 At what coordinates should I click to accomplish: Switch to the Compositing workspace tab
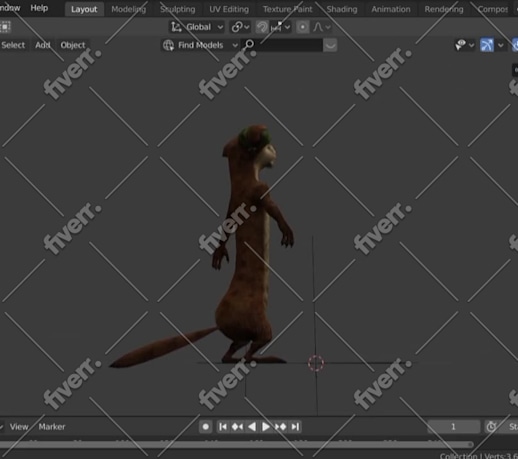pos(493,9)
